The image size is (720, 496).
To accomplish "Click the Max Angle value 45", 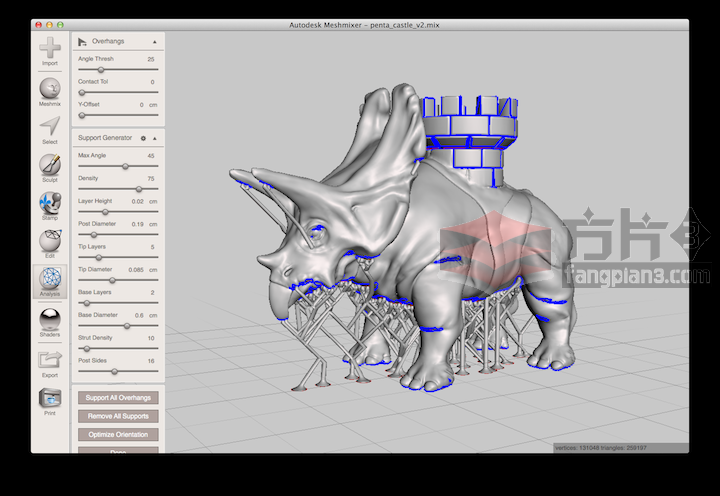I will point(151,156).
